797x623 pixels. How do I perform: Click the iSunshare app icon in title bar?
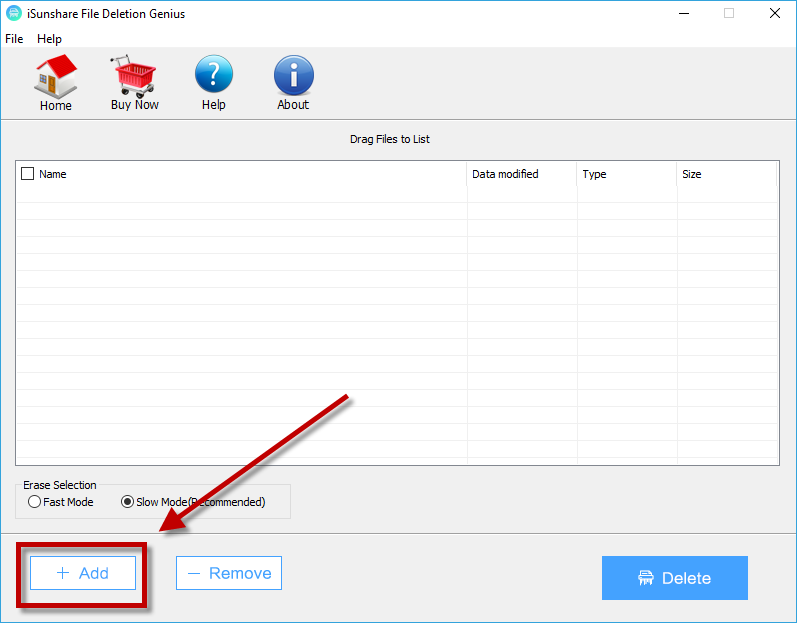click(14, 13)
